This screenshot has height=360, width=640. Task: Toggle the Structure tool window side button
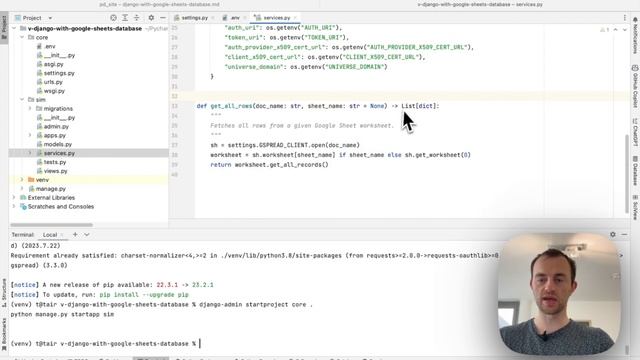[x=4, y=292]
